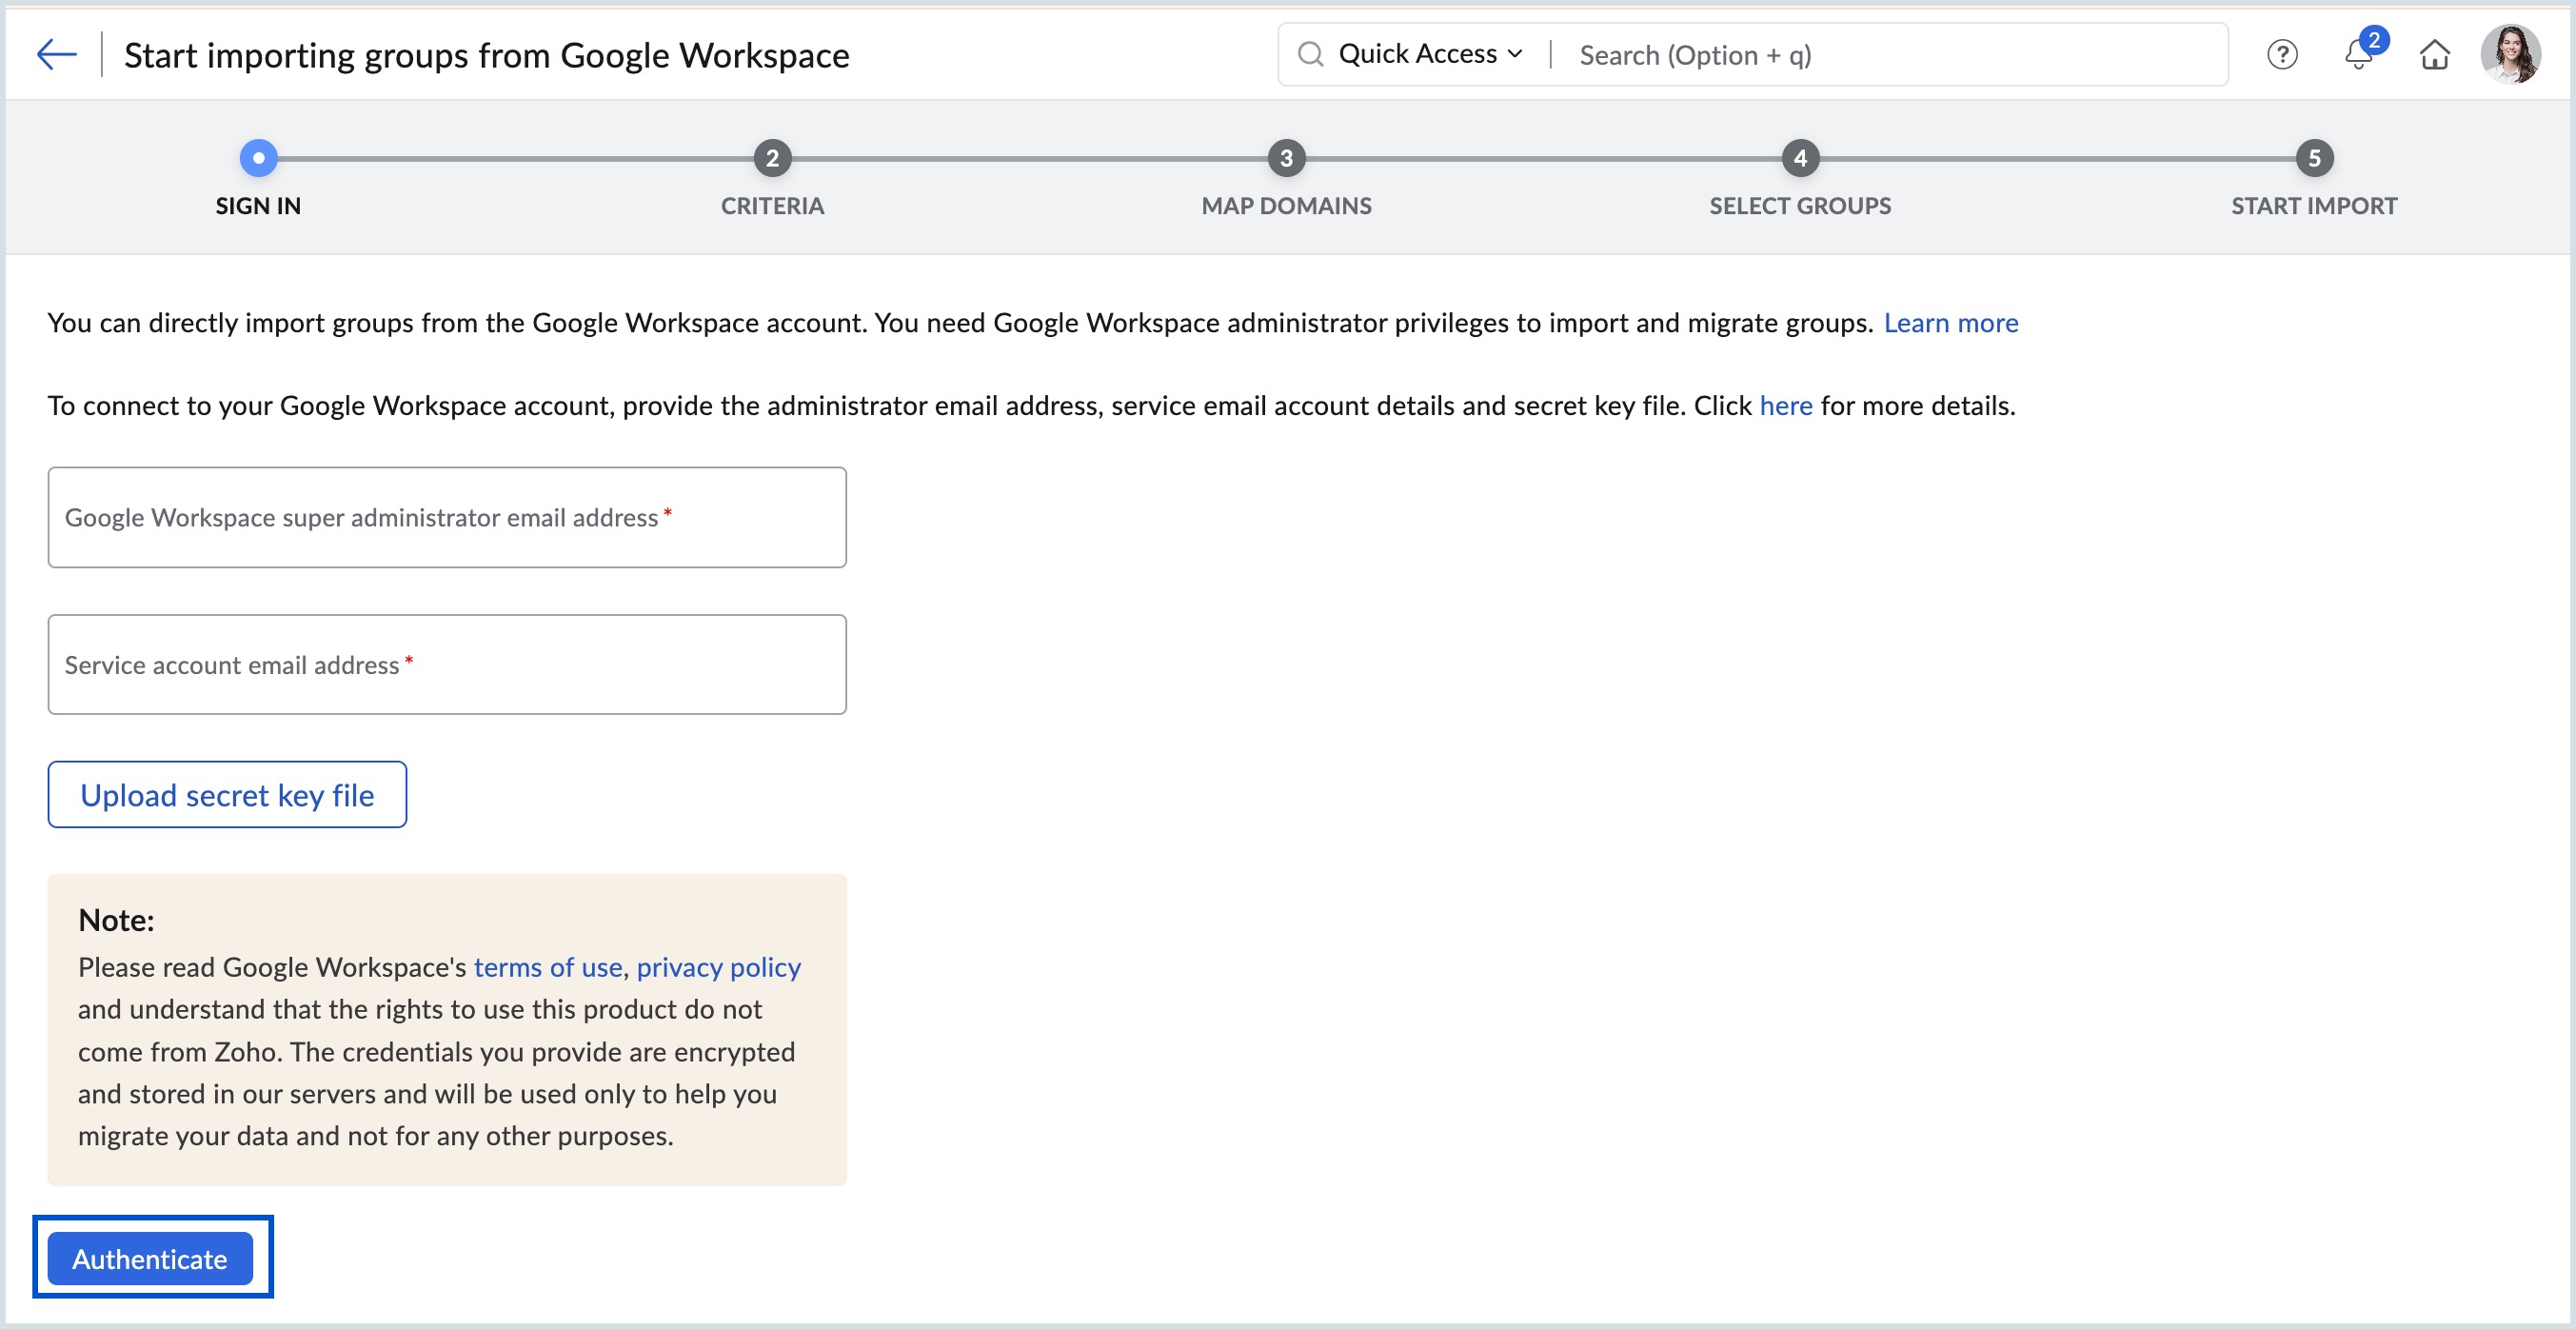Image resolution: width=2576 pixels, height=1329 pixels.
Task: Select the active Sign In step indicator
Action: tap(258, 158)
